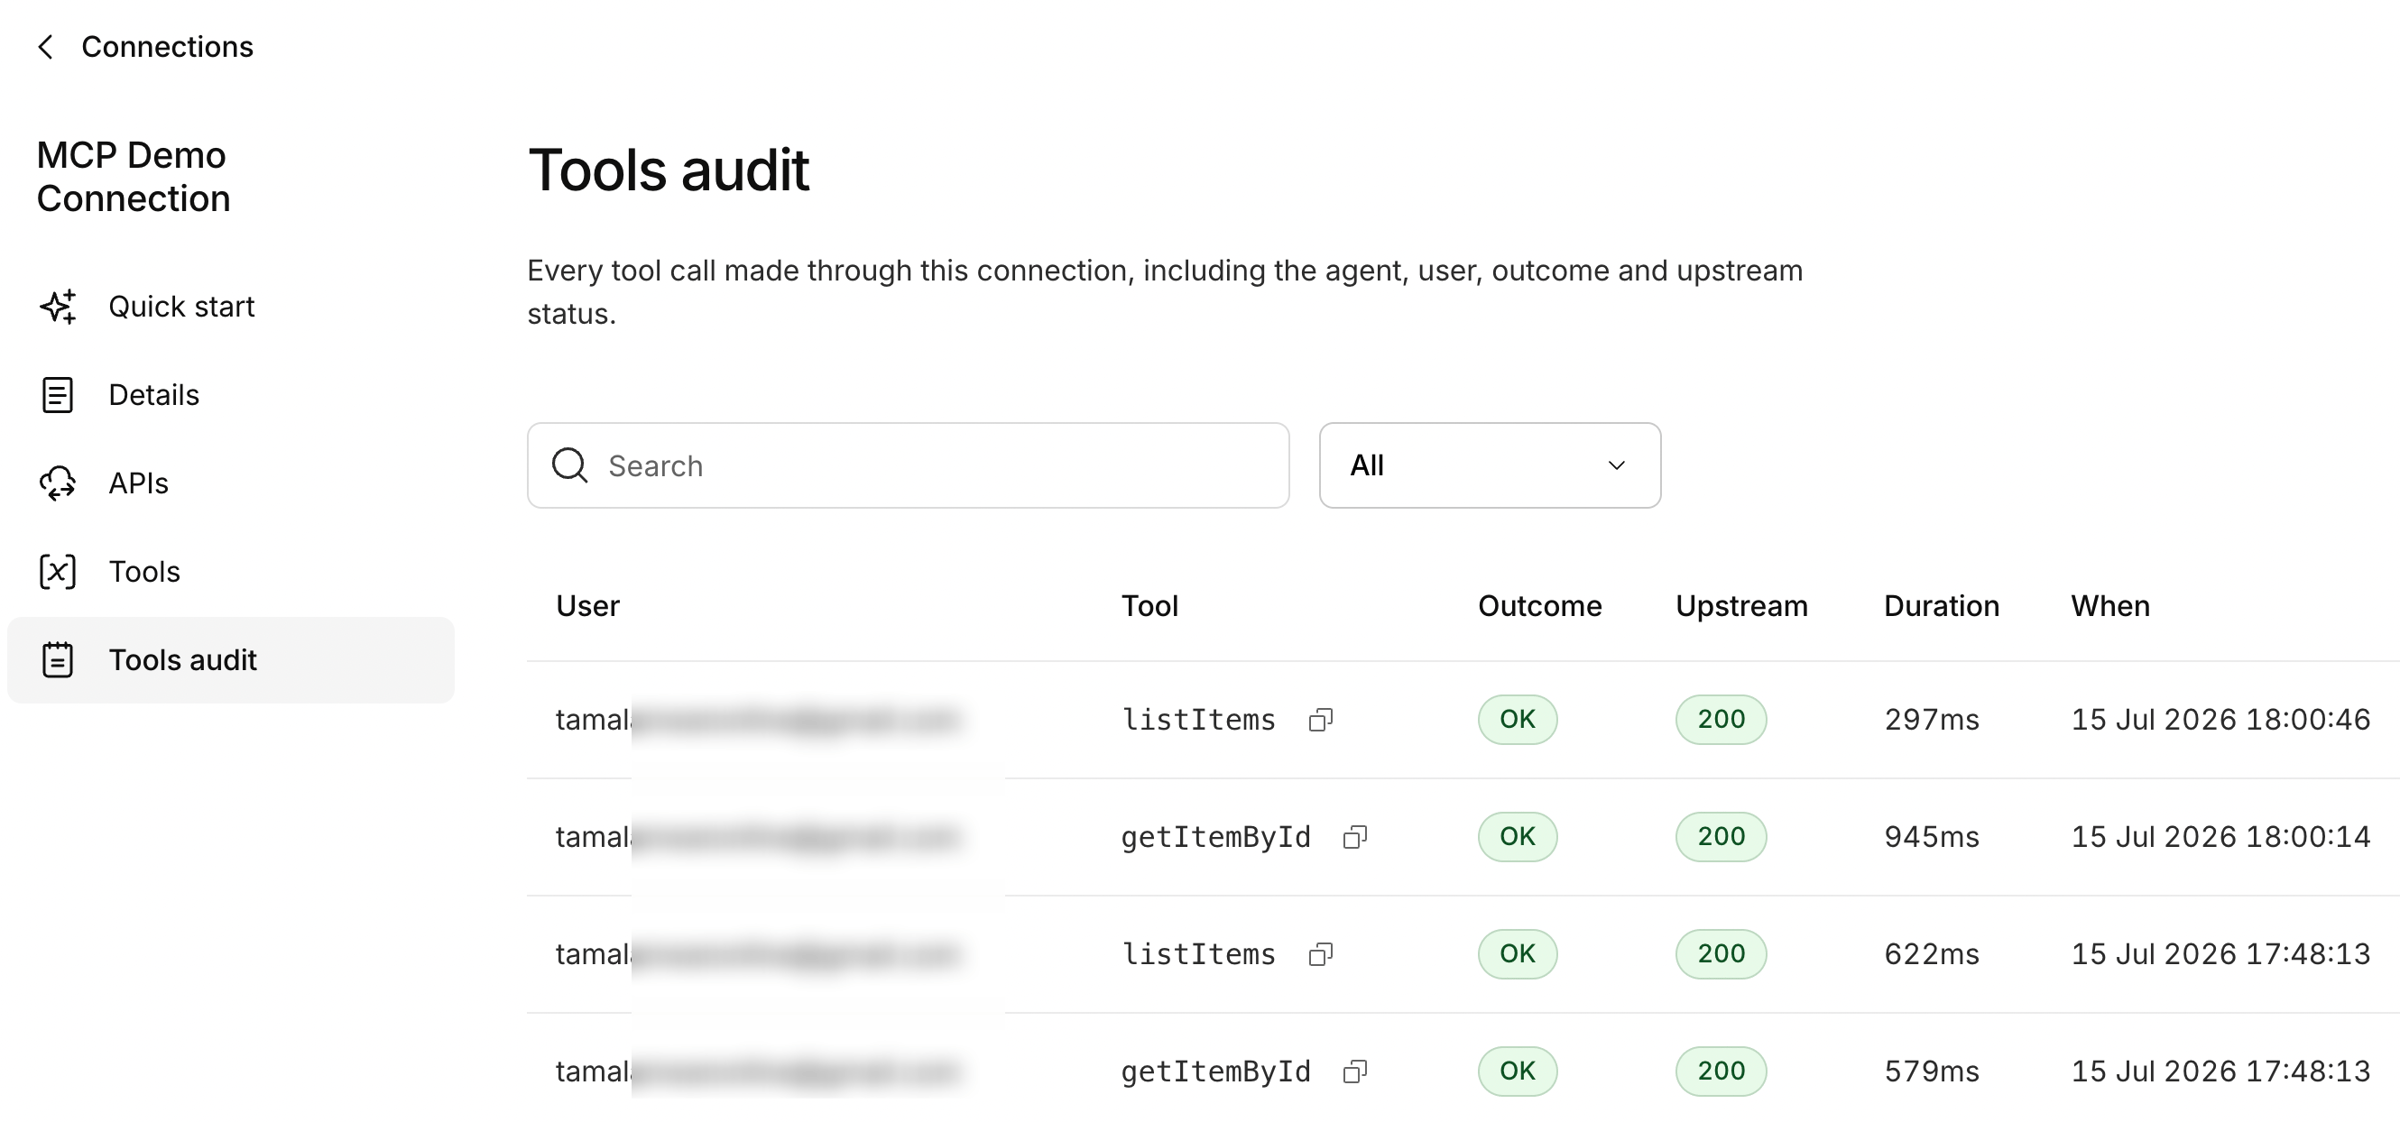Expand the filter using its chevron
The width and height of the screenshot is (2400, 1122).
(x=1616, y=465)
